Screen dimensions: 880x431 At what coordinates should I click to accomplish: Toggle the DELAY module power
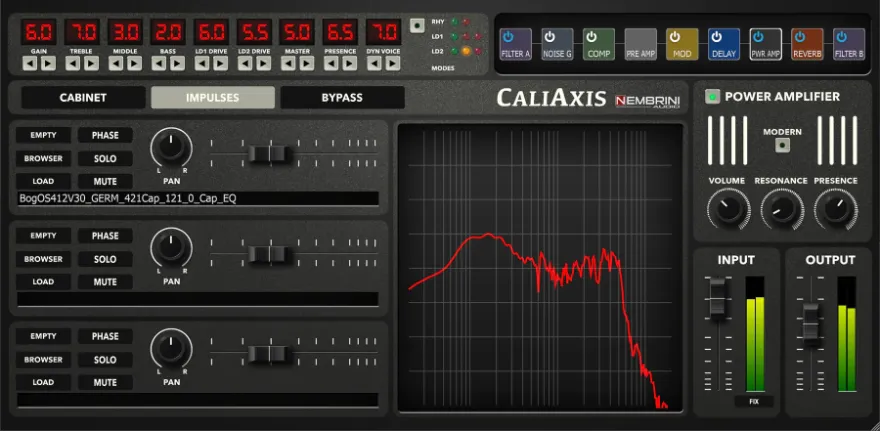(717, 36)
